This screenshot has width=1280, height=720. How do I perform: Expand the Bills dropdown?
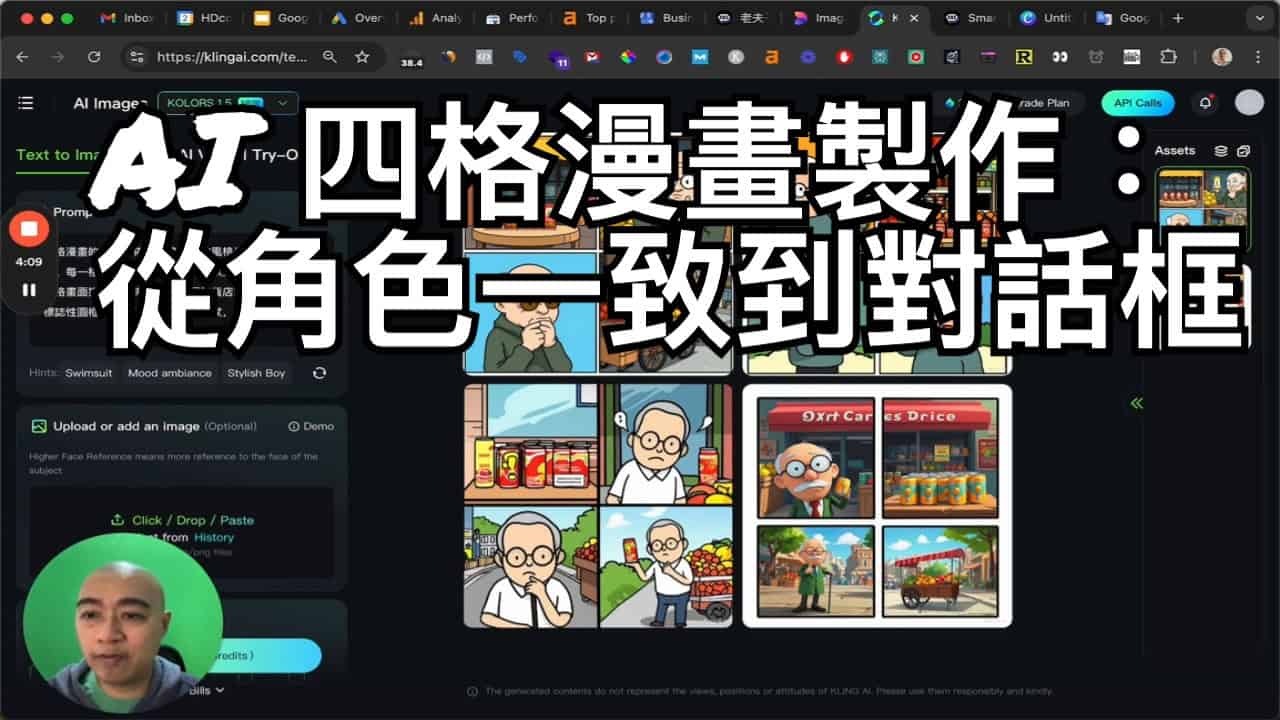click(x=206, y=689)
